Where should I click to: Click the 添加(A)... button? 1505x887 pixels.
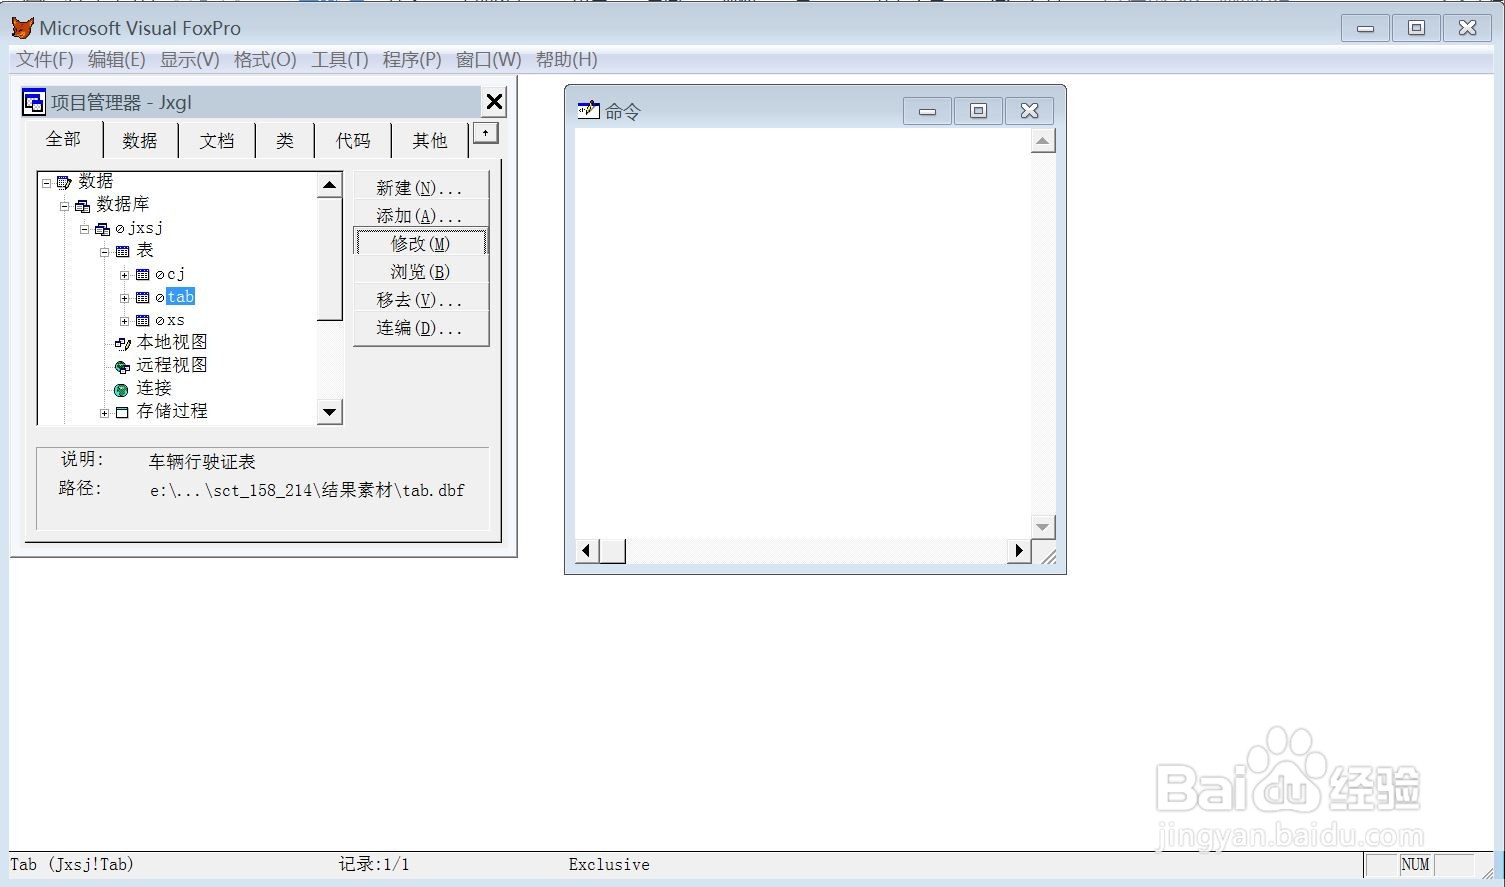421,216
